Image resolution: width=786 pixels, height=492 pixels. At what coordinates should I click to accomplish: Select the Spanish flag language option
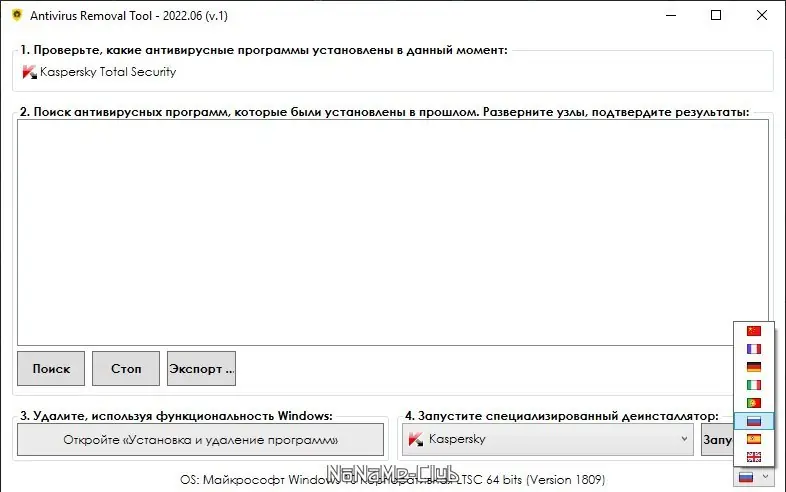coord(753,439)
